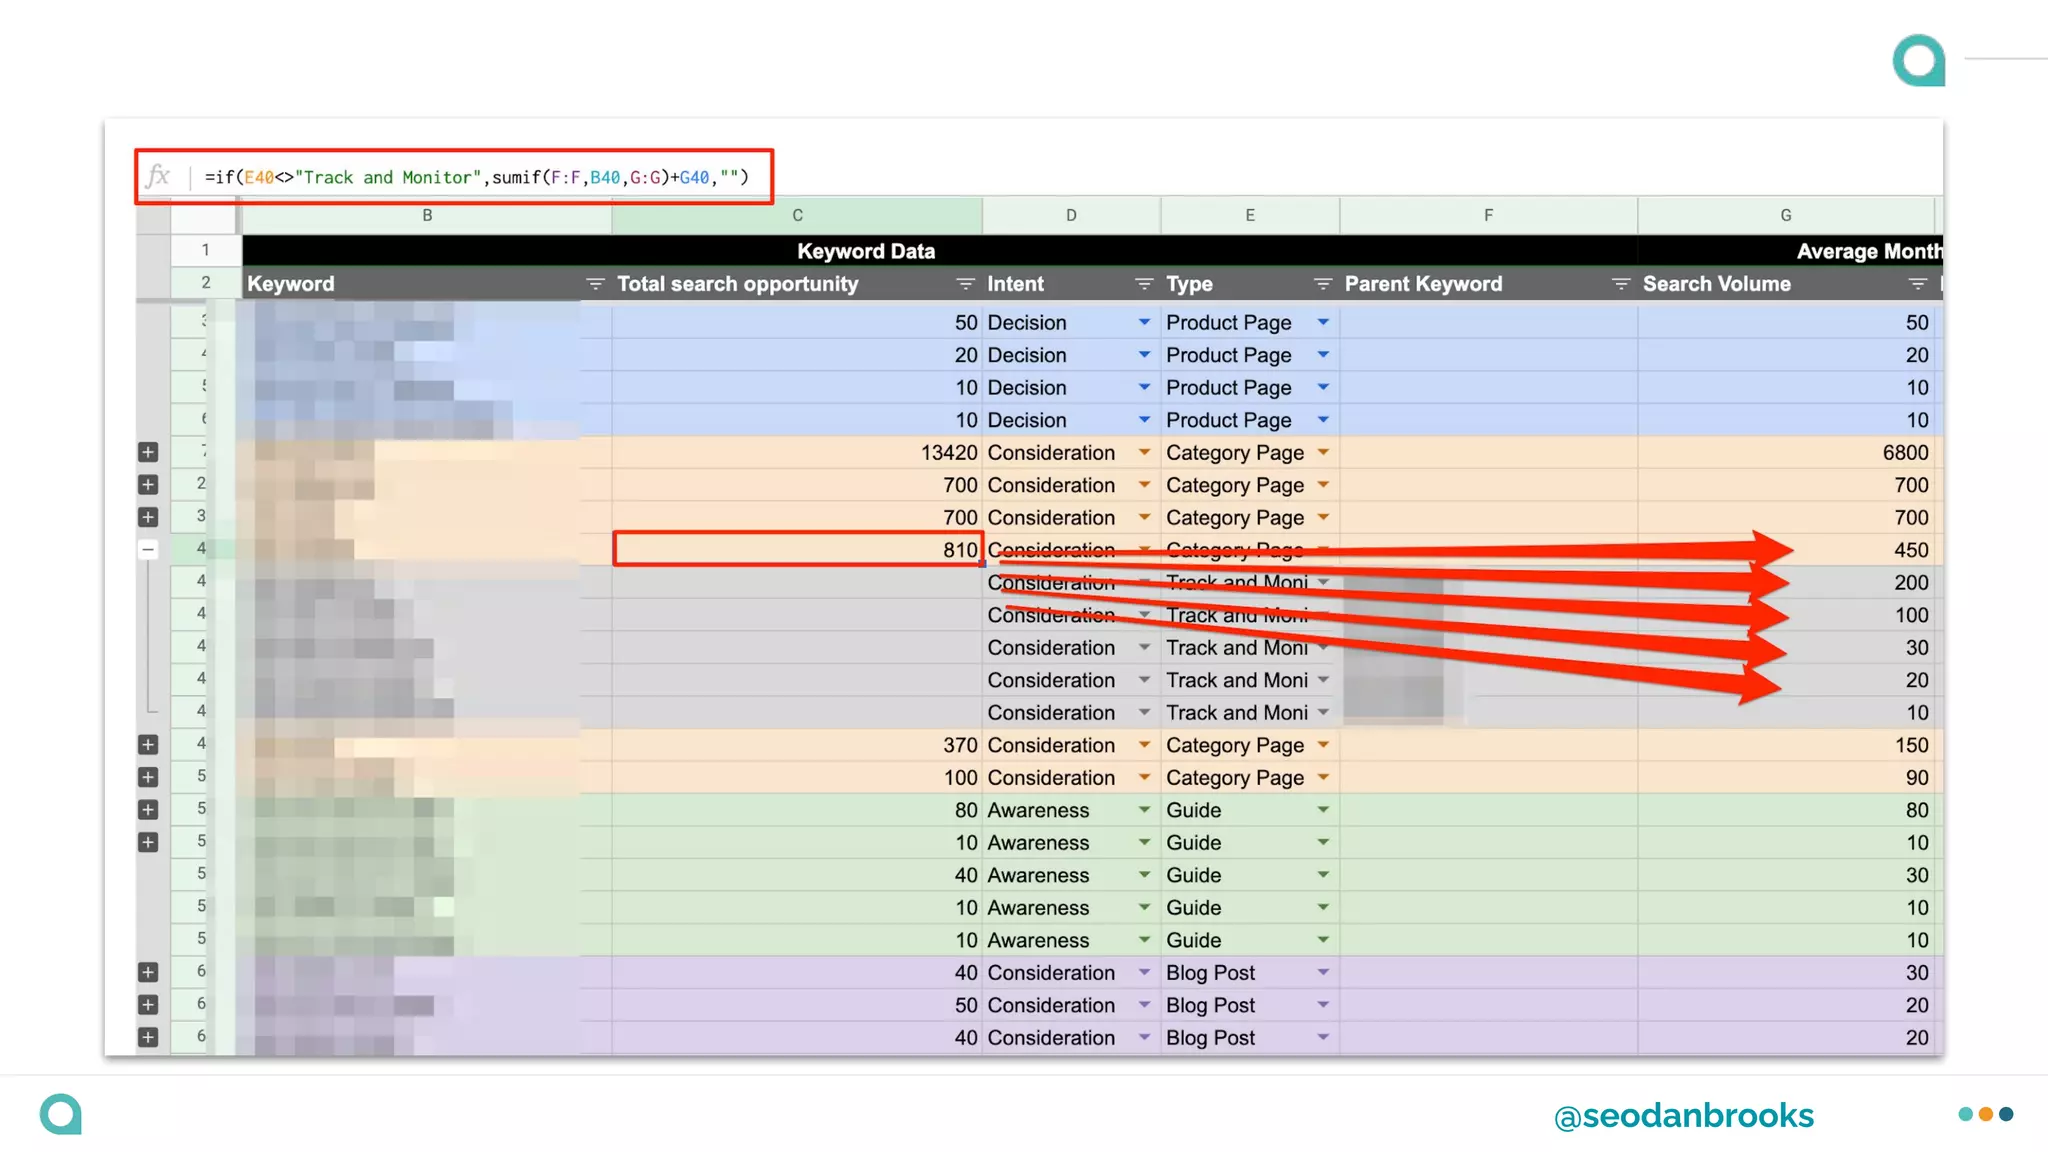Select column F header
This screenshot has height=1152, width=2048.
[1488, 216]
